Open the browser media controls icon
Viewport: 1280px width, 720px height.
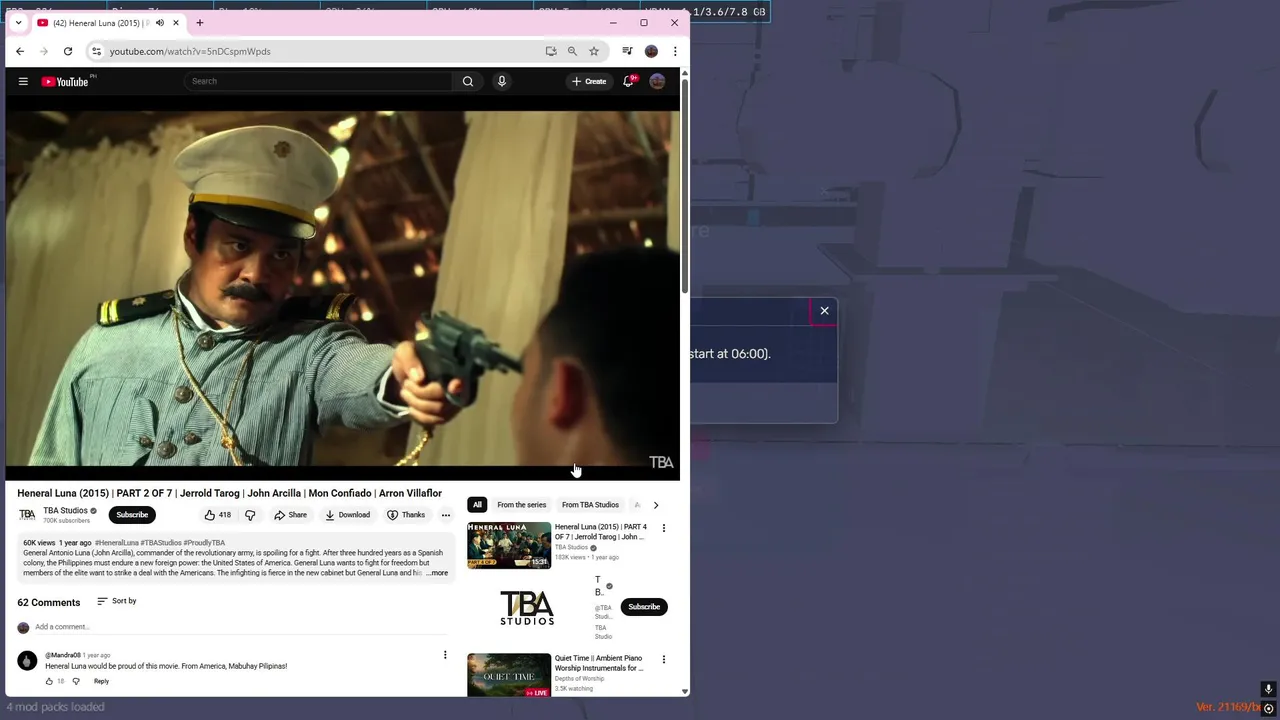[627, 51]
